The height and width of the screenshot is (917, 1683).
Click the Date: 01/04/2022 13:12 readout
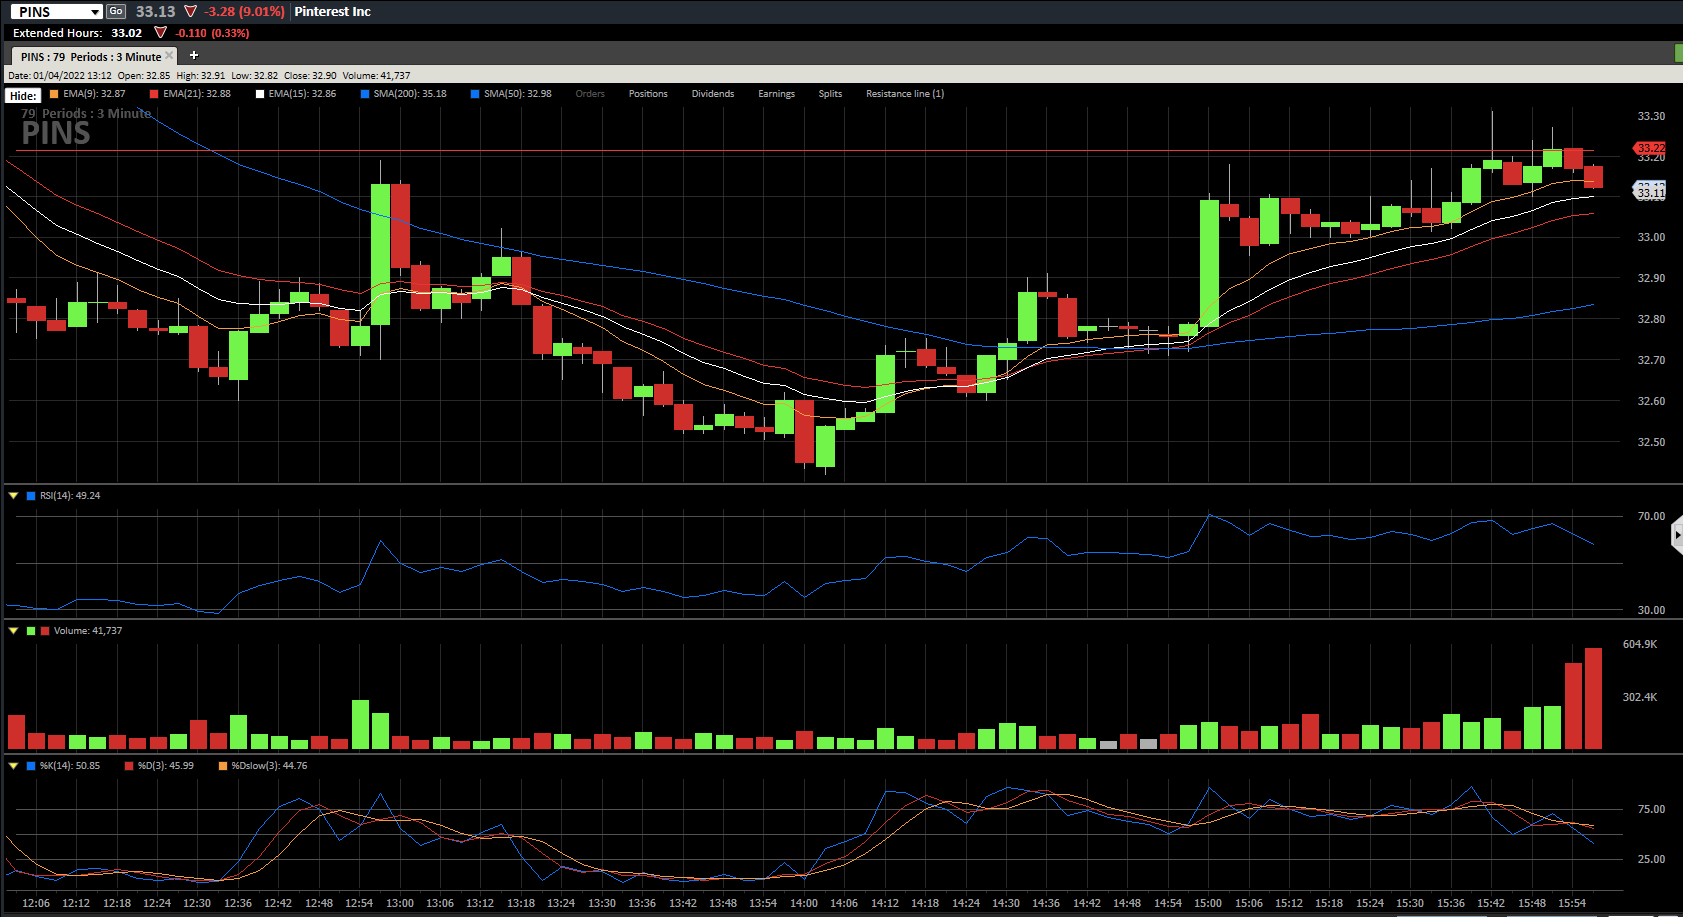[x=60, y=76]
